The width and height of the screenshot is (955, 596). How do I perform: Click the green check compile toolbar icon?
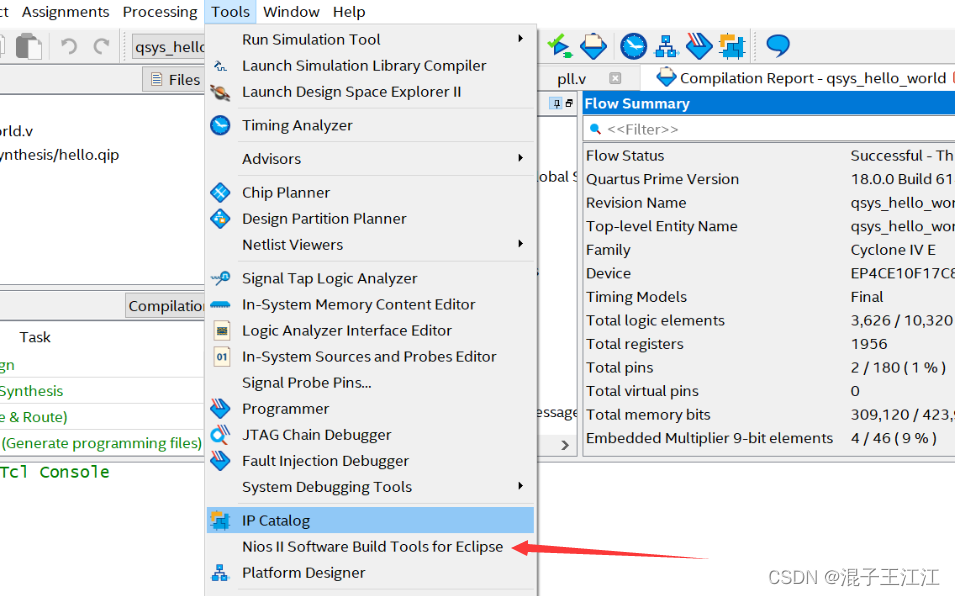click(559, 46)
